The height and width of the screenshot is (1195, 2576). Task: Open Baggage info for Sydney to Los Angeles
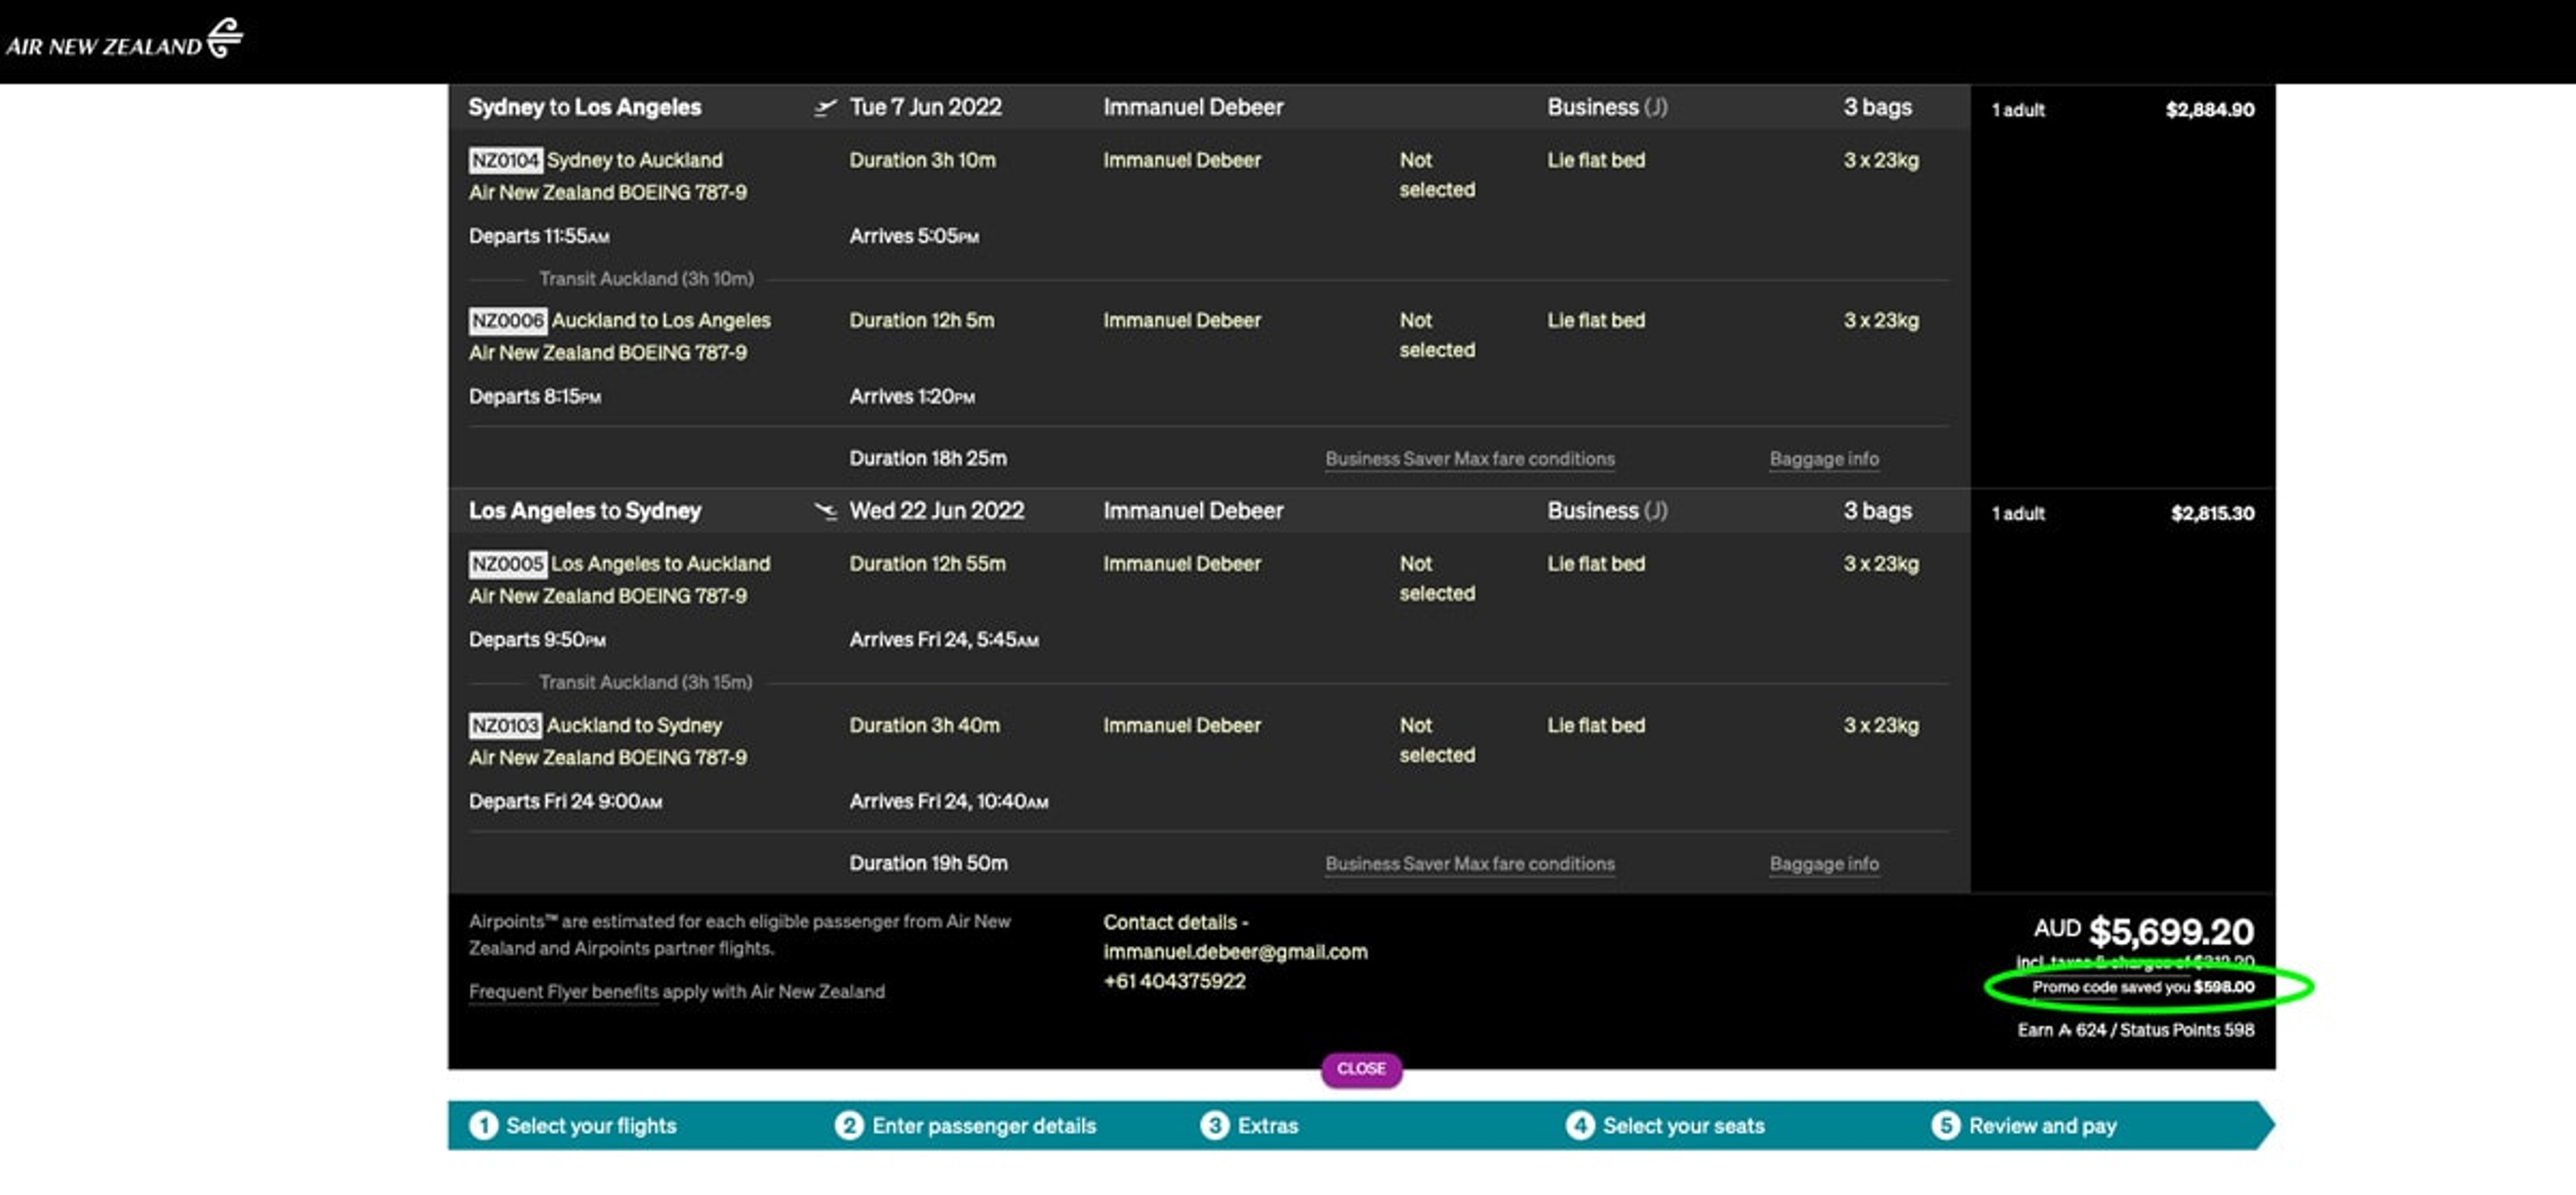(x=1823, y=459)
